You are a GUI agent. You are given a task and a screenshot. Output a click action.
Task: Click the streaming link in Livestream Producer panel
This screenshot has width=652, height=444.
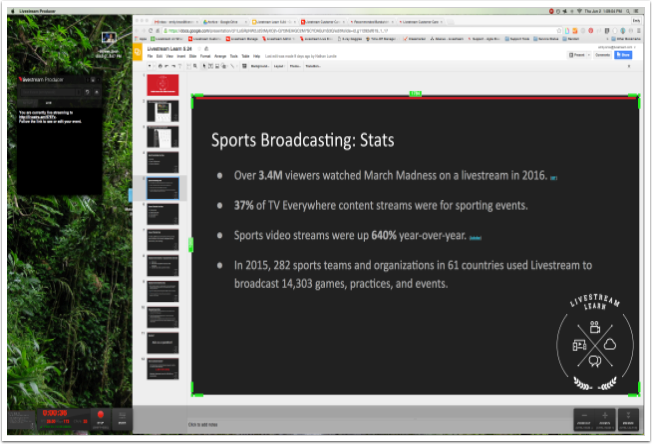(x=37, y=117)
